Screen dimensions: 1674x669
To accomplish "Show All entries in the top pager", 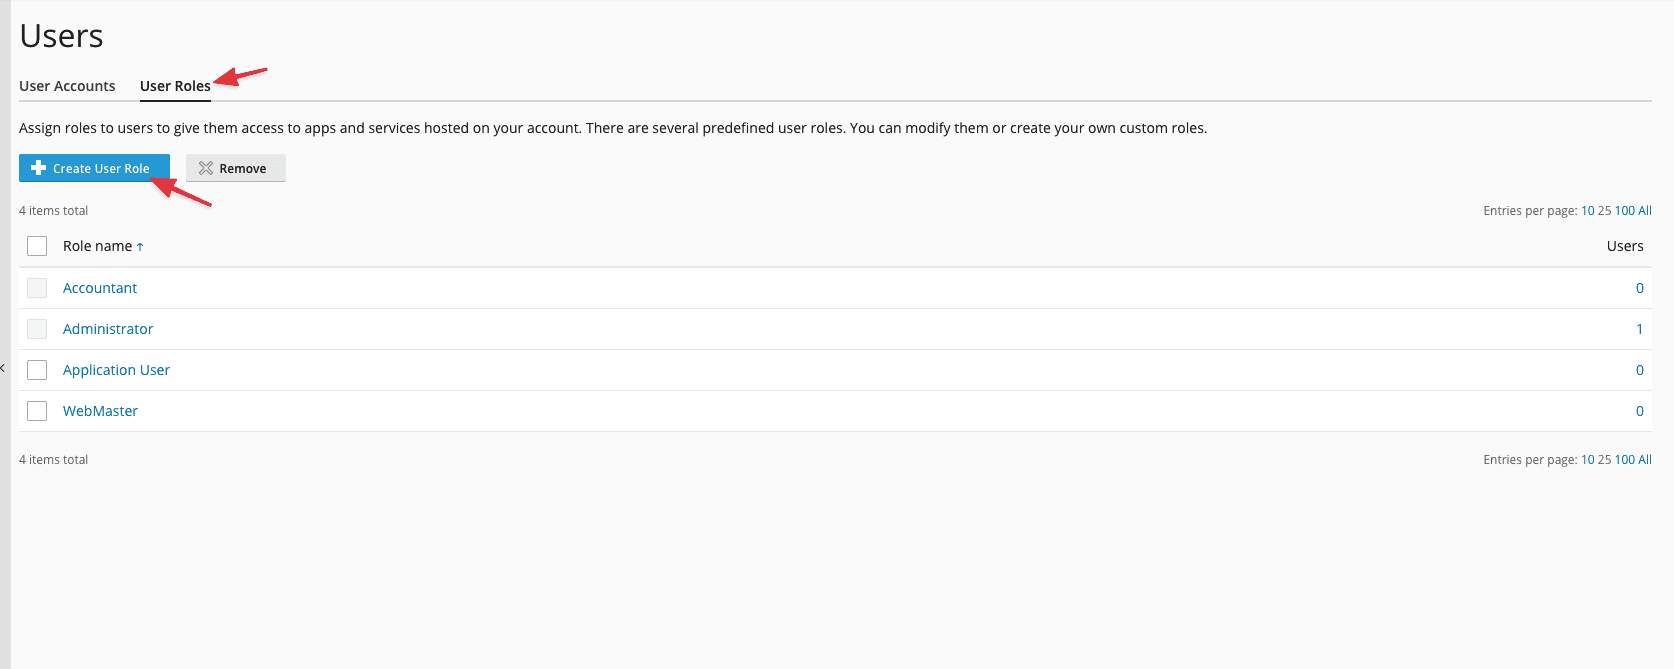I will (x=1645, y=211).
